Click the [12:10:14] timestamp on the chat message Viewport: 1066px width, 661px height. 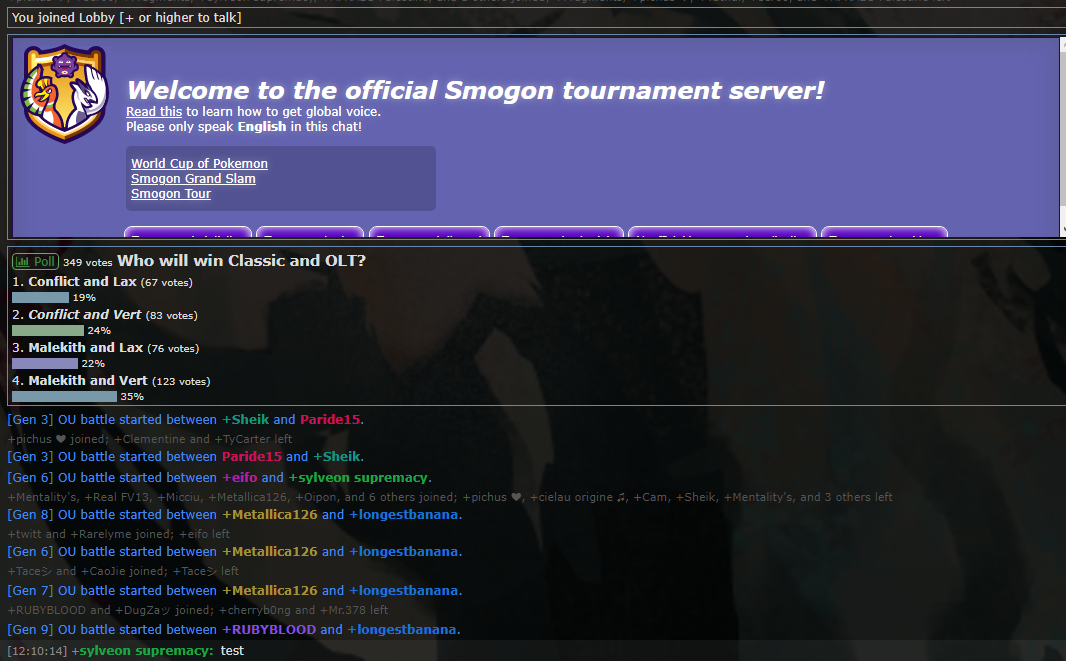tap(37, 651)
